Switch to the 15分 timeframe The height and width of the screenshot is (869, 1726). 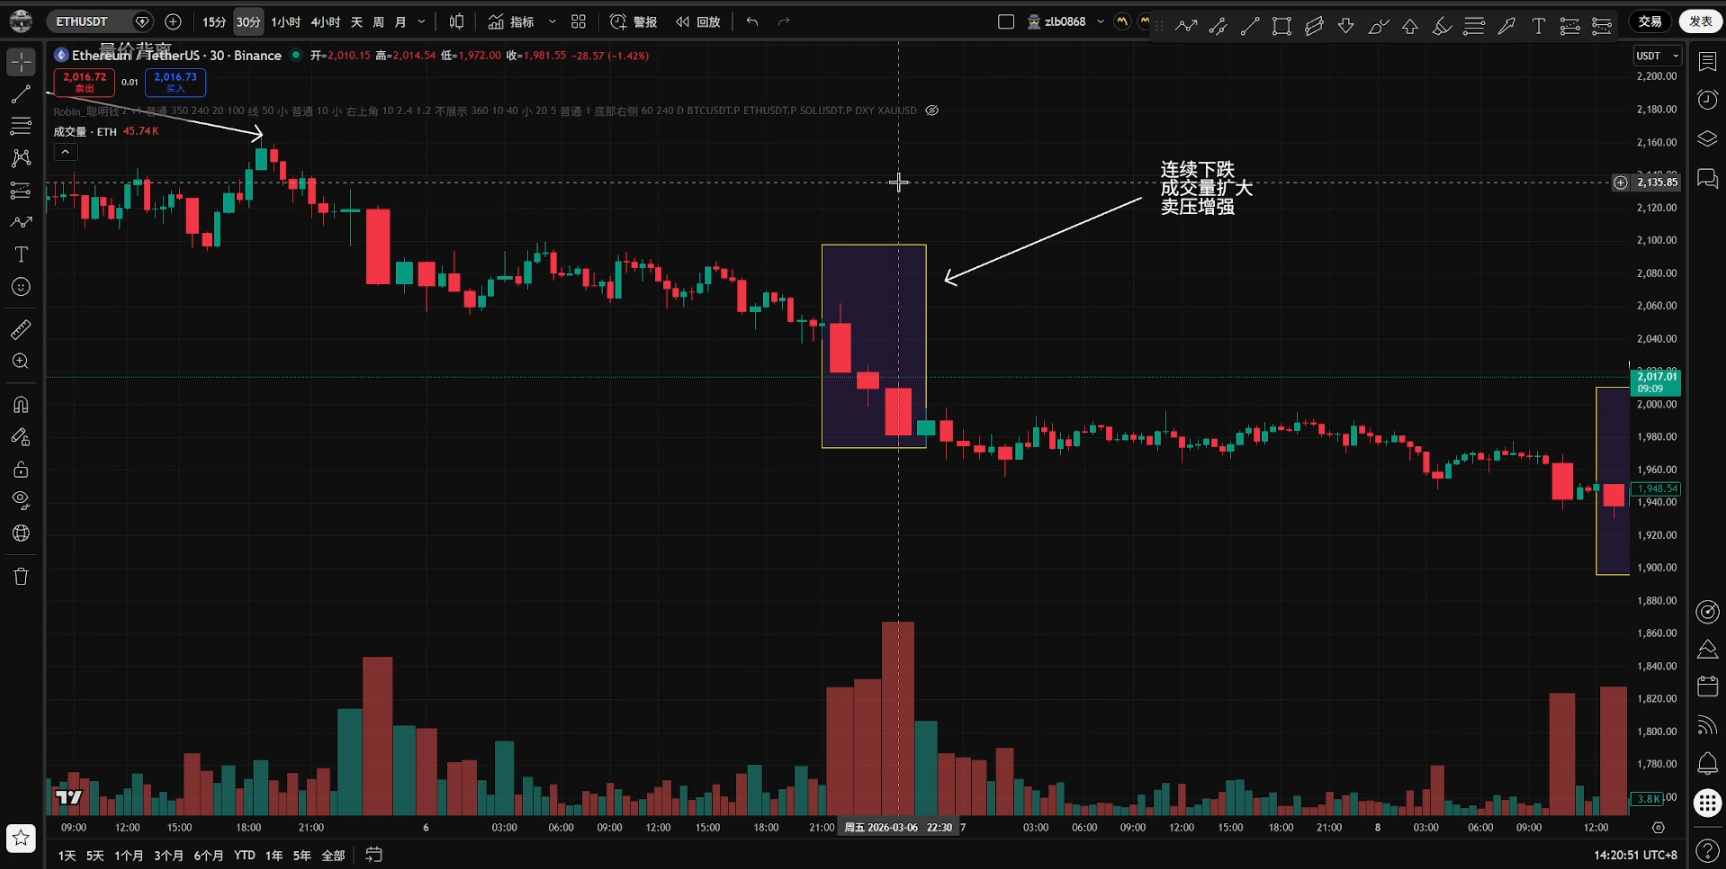click(x=214, y=22)
